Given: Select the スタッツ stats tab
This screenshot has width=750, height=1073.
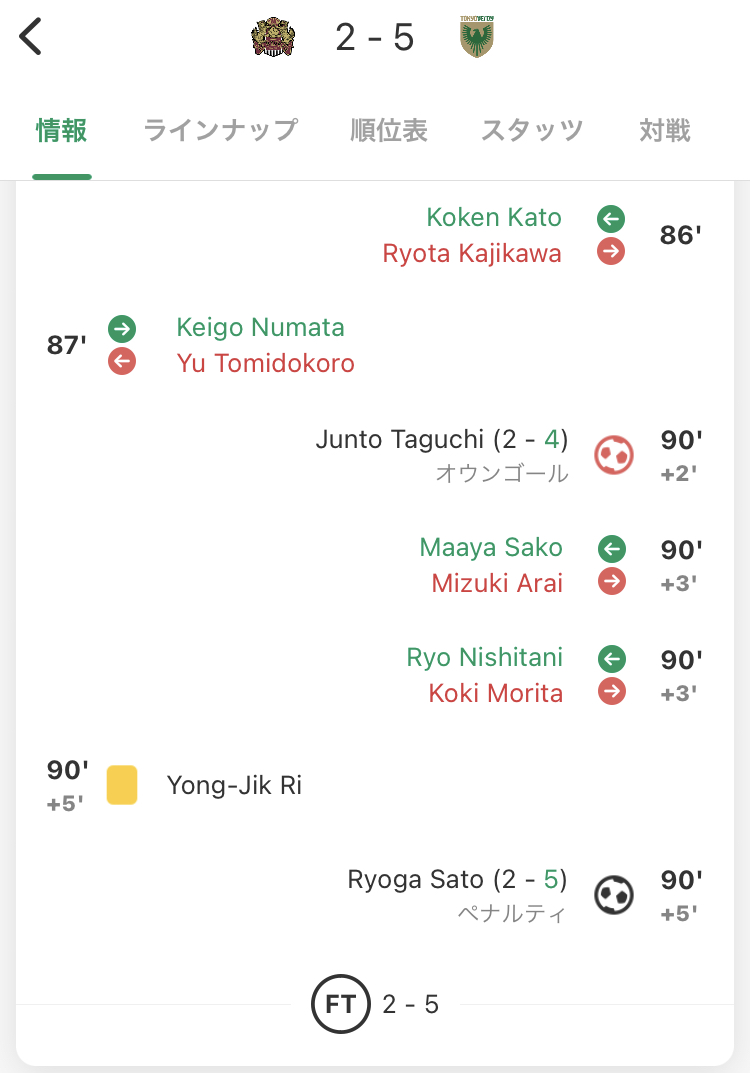Looking at the screenshot, I should pos(532,130).
